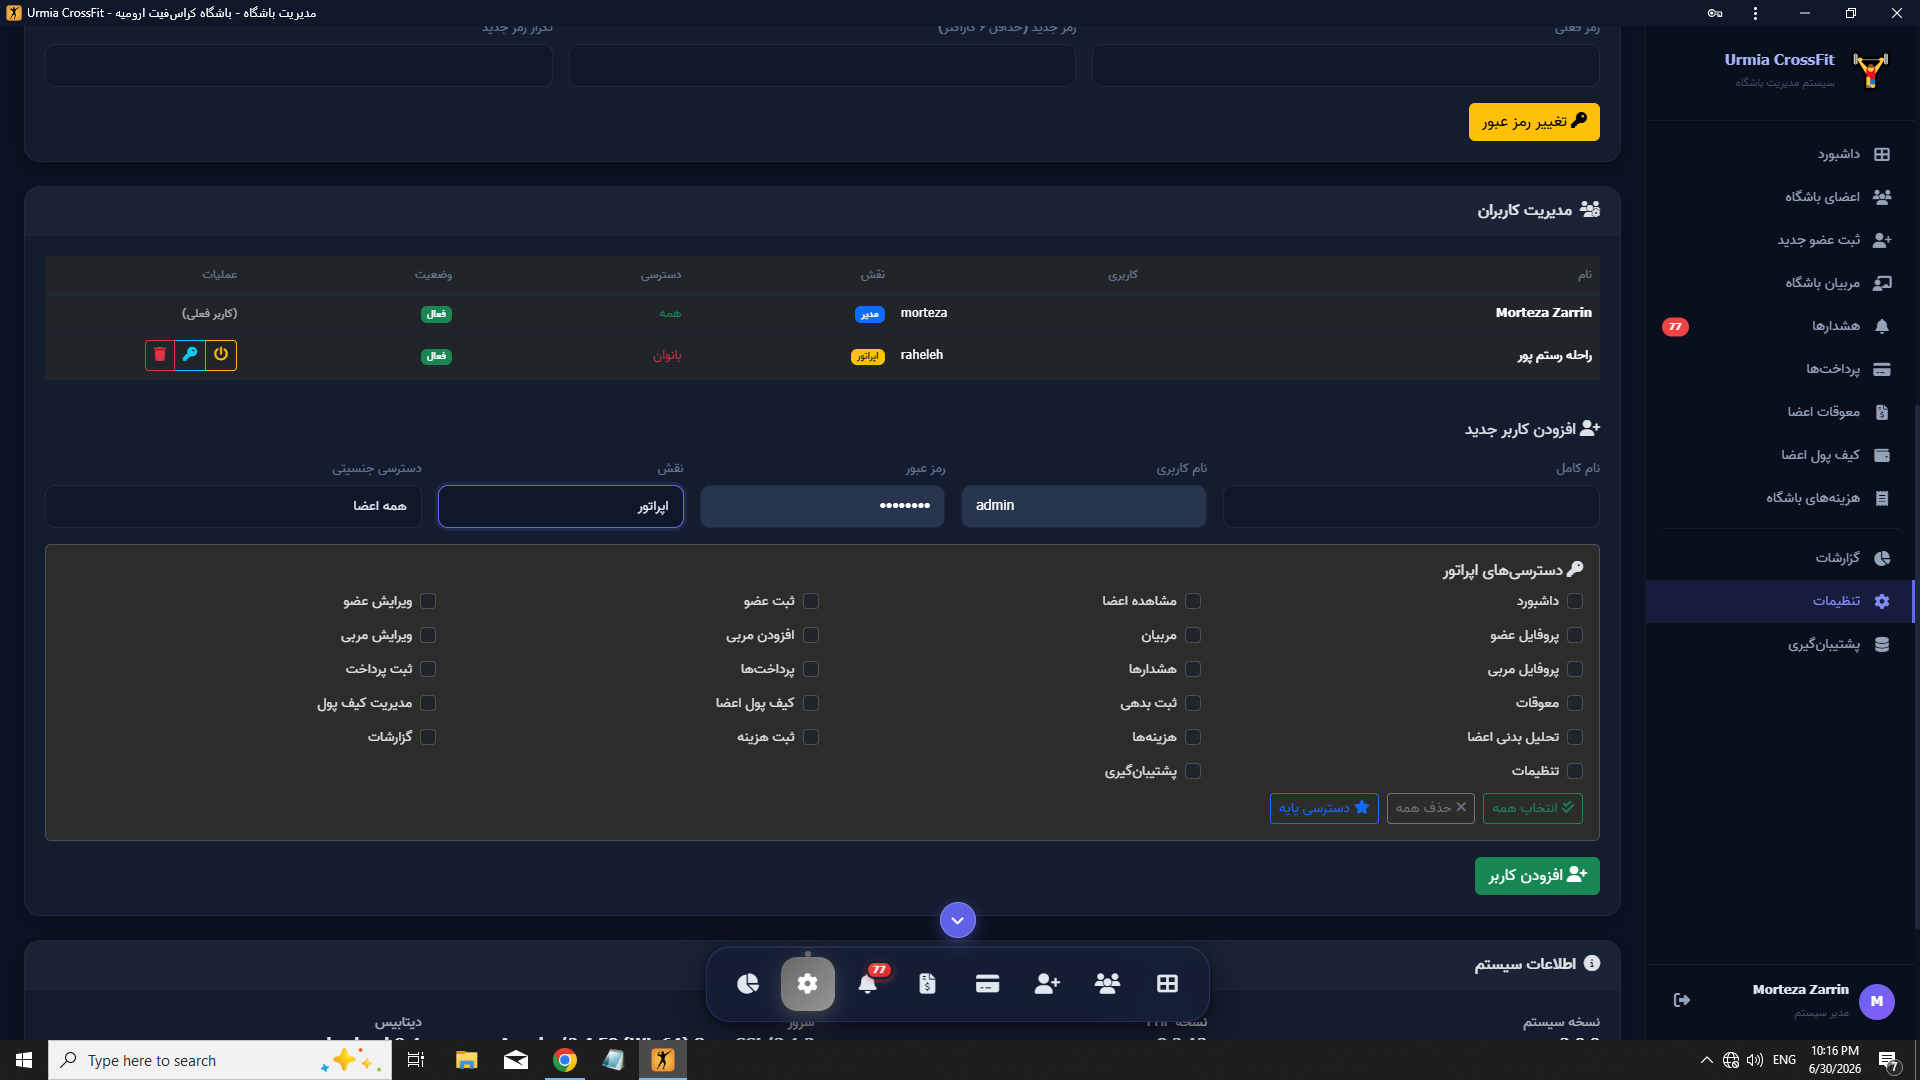Open the debts document icon in the bottom dock
The image size is (1920, 1080).
[928, 984]
